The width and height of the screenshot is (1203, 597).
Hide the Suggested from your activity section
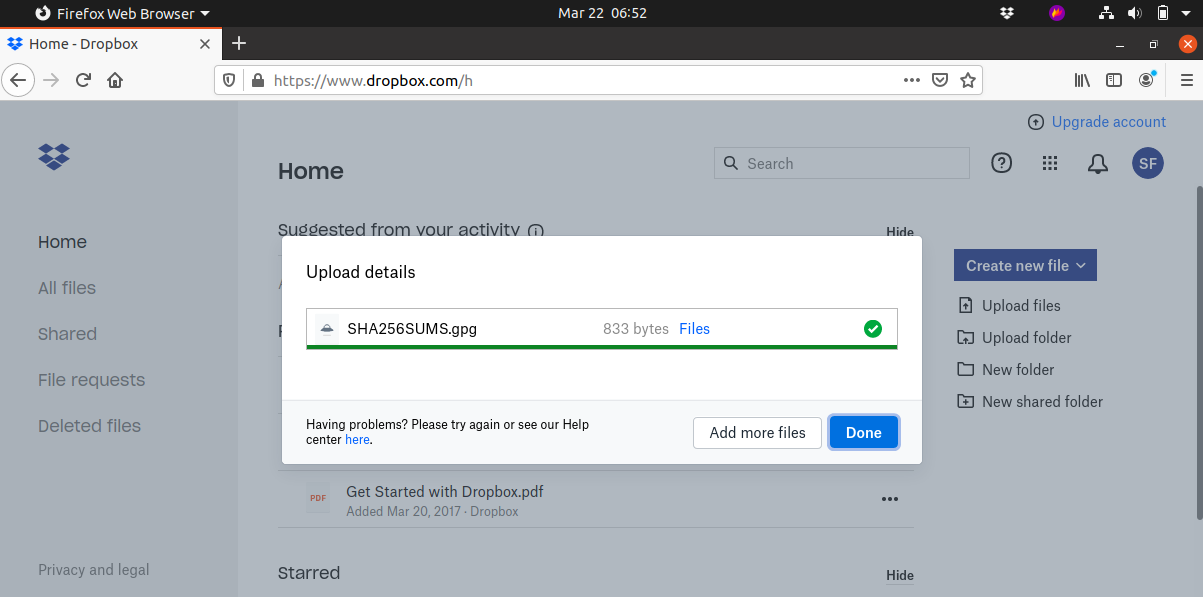click(x=900, y=232)
